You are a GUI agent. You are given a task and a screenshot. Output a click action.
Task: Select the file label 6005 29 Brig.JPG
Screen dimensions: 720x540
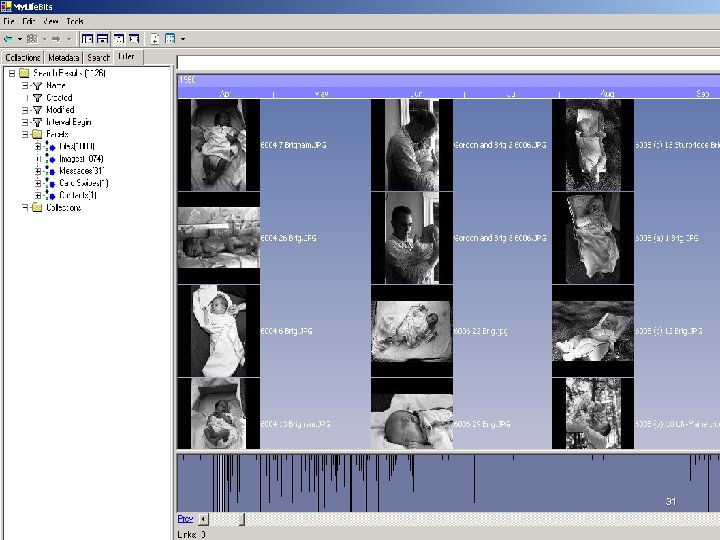point(482,424)
